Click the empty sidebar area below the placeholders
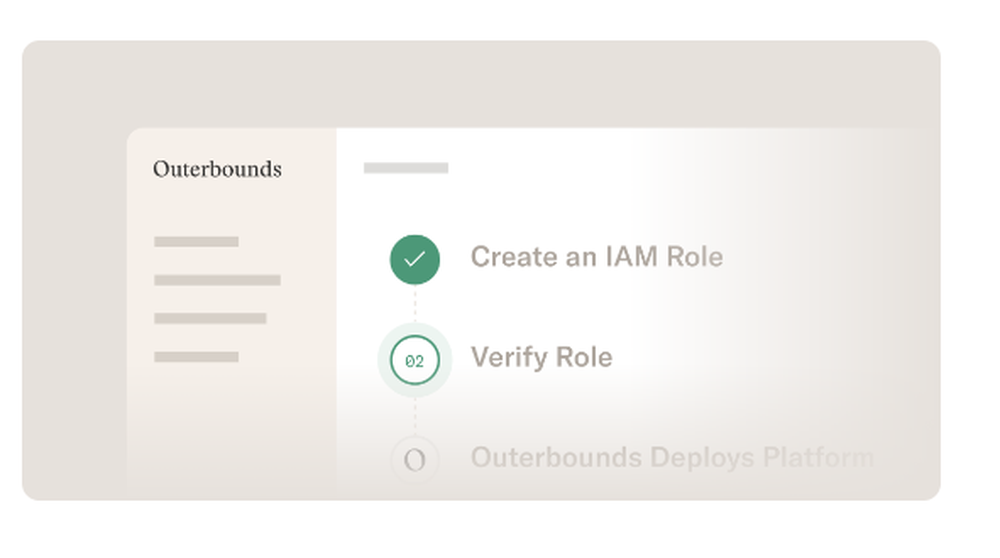The height and width of the screenshot is (558, 1000). tap(230, 430)
